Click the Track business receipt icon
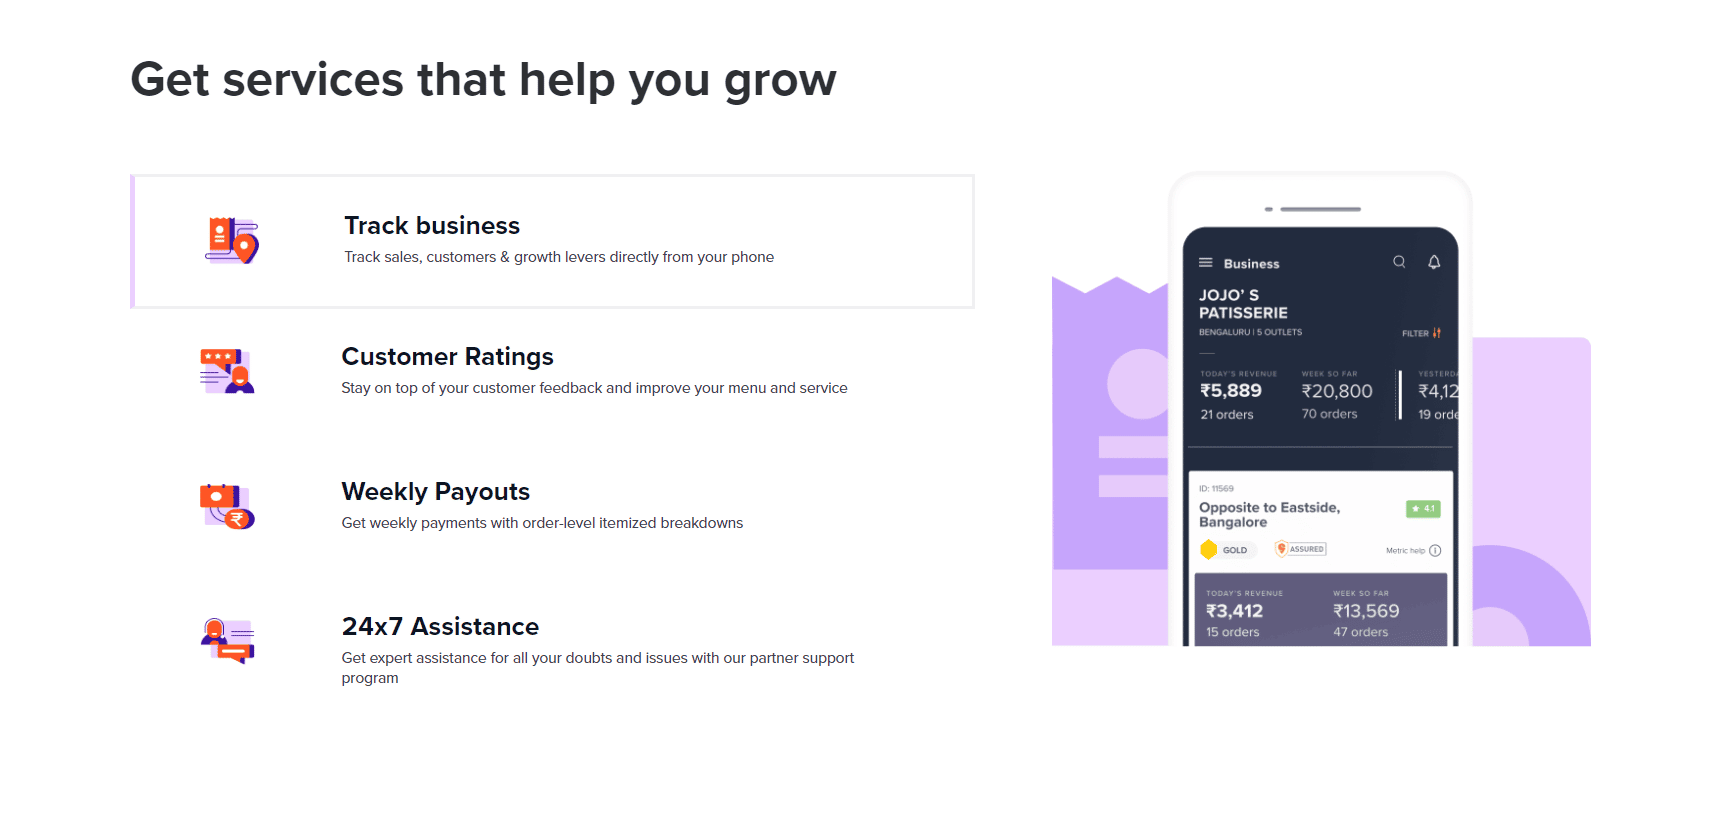This screenshot has width=1721, height=813. coord(232,241)
